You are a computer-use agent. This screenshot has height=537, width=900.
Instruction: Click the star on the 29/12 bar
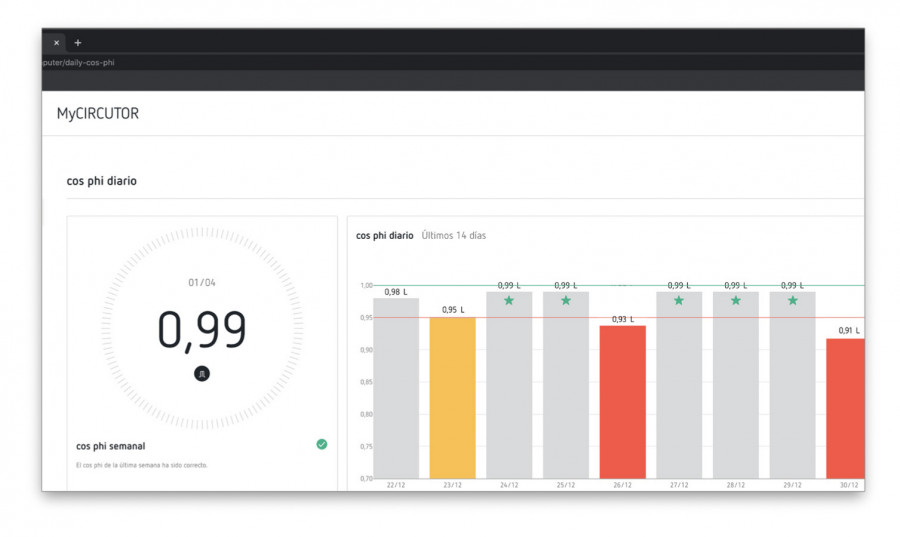coord(793,301)
